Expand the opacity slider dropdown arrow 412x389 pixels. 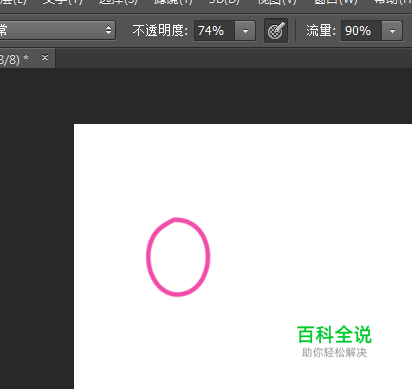click(245, 31)
